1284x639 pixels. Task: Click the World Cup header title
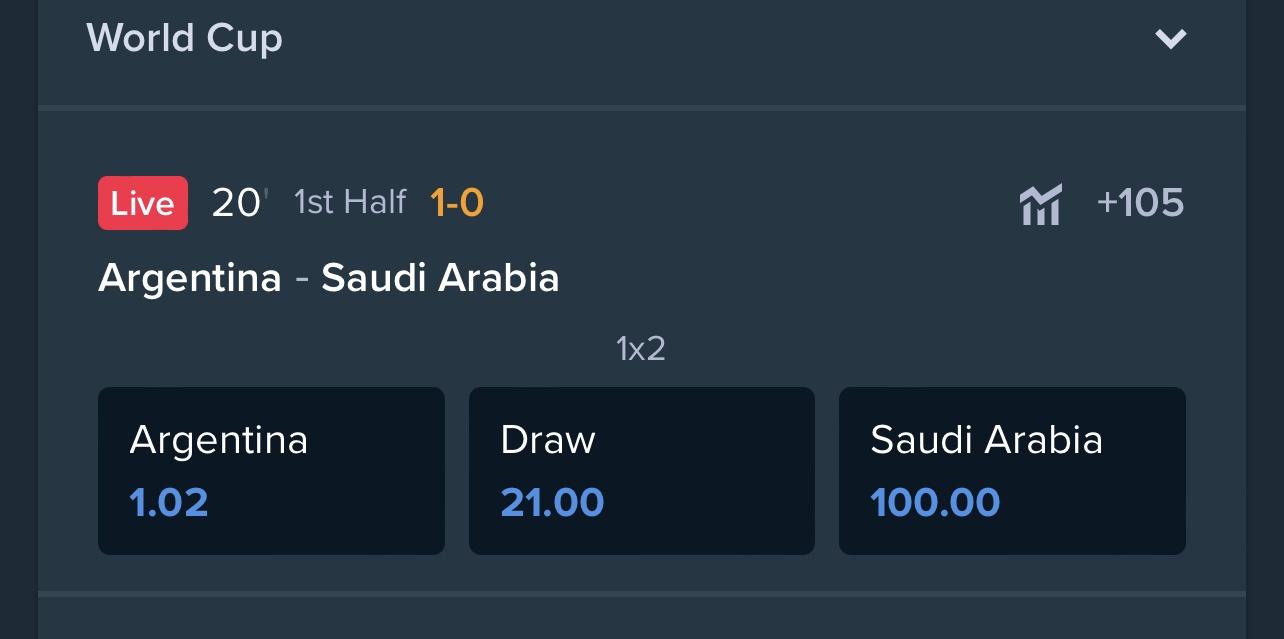click(x=185, y=38)
